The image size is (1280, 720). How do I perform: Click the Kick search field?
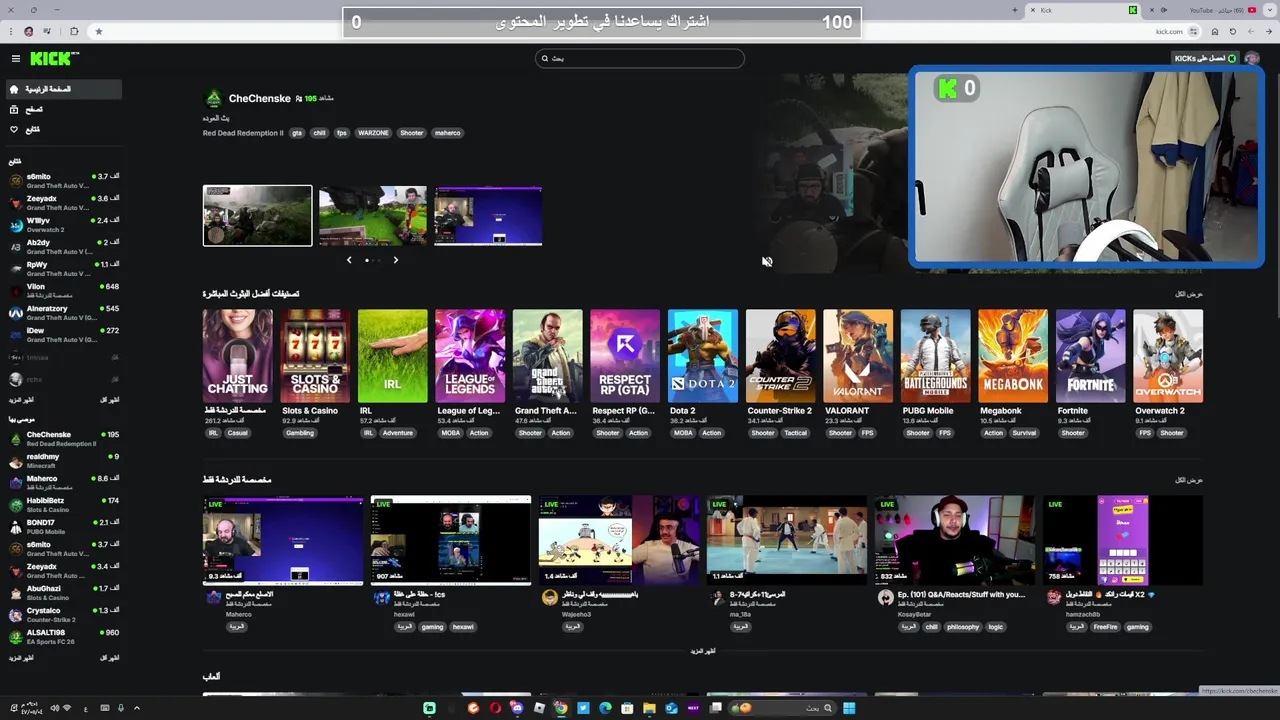[640, 58]
